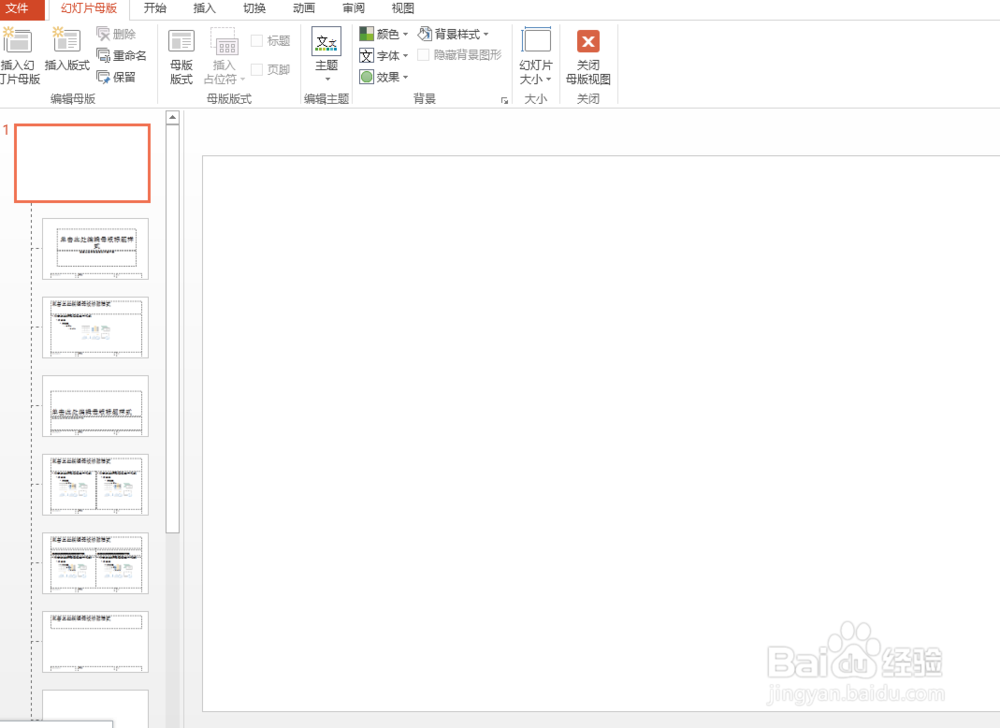The height and width of the screenshot is (728, 1000).
Task: Click the Delete (删除) button
Action: 116,34
